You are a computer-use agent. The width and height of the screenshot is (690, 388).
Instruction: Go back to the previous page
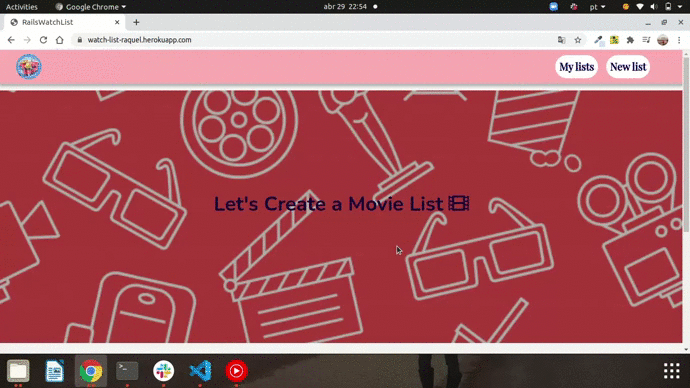point(11,40)
